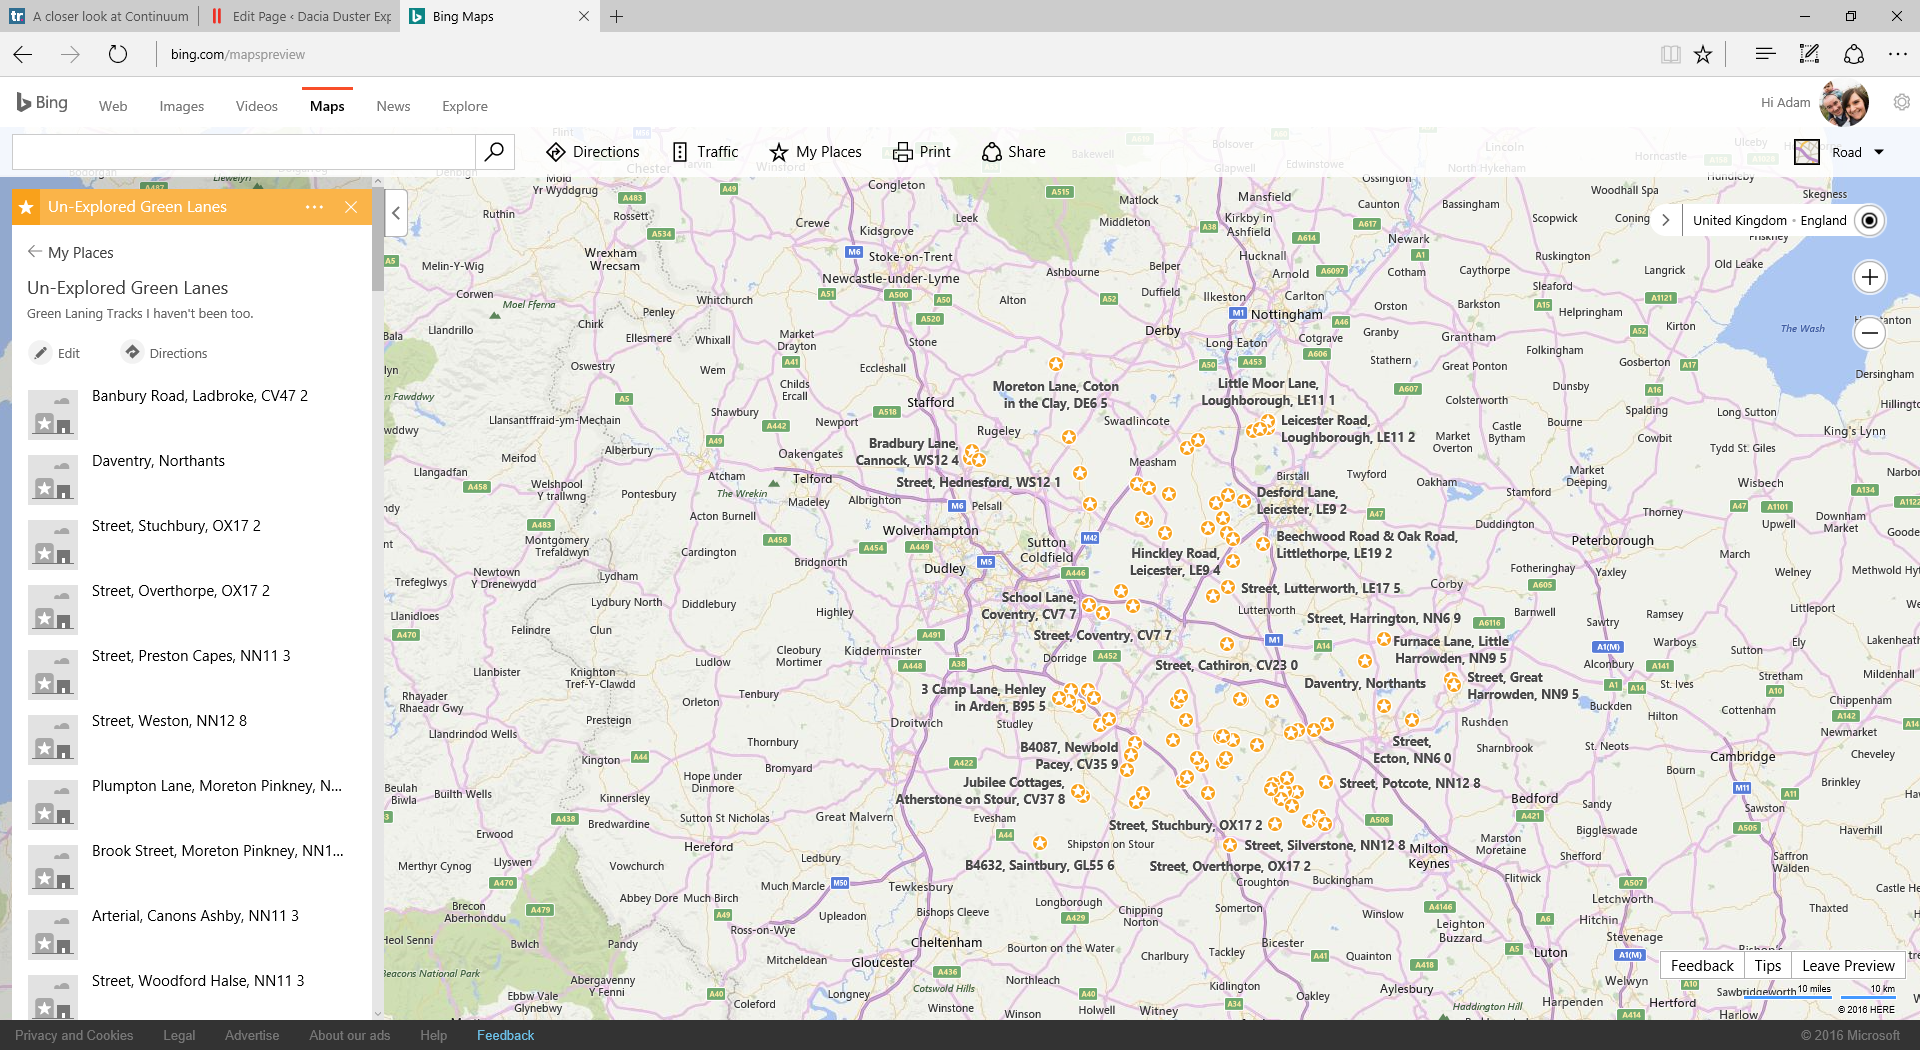Screen dimensions: 1920x1050
Task: Switch to the Images tab
Action: point(181,106)
